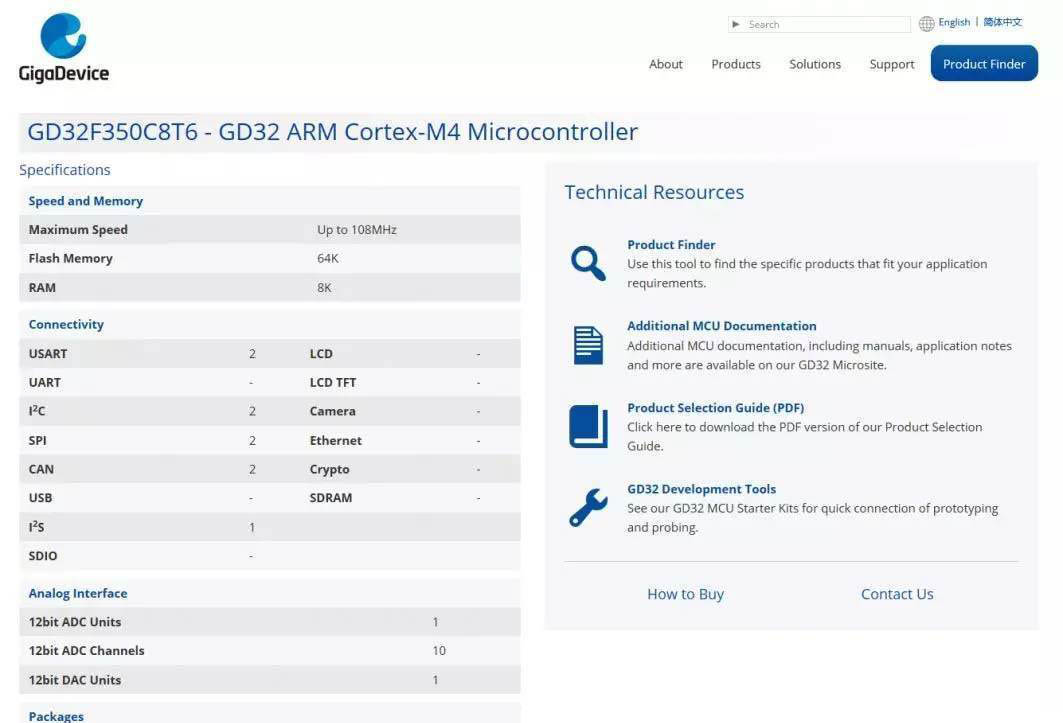Click the Specifications heading
The width and height of the screenshot is (1063, 723).
(64, 170)
